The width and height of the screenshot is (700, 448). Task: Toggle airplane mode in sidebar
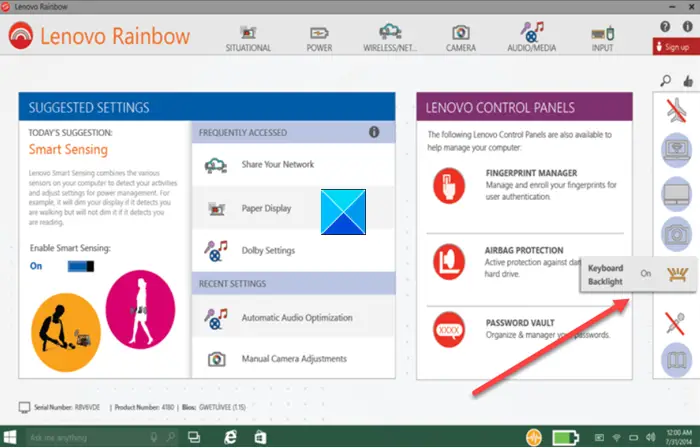click(x=676, y=110)
